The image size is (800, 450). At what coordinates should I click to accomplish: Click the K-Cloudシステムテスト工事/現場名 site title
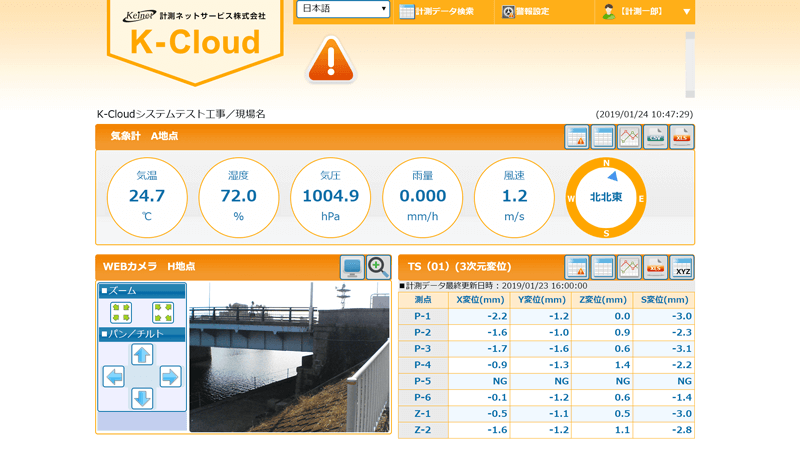click(x=181, y=114)
